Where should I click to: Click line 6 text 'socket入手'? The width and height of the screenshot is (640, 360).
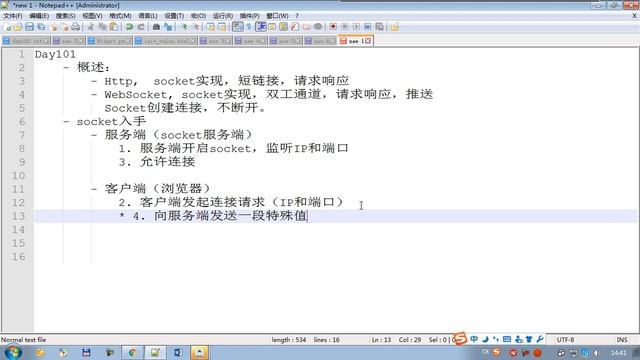coord(111,121)
